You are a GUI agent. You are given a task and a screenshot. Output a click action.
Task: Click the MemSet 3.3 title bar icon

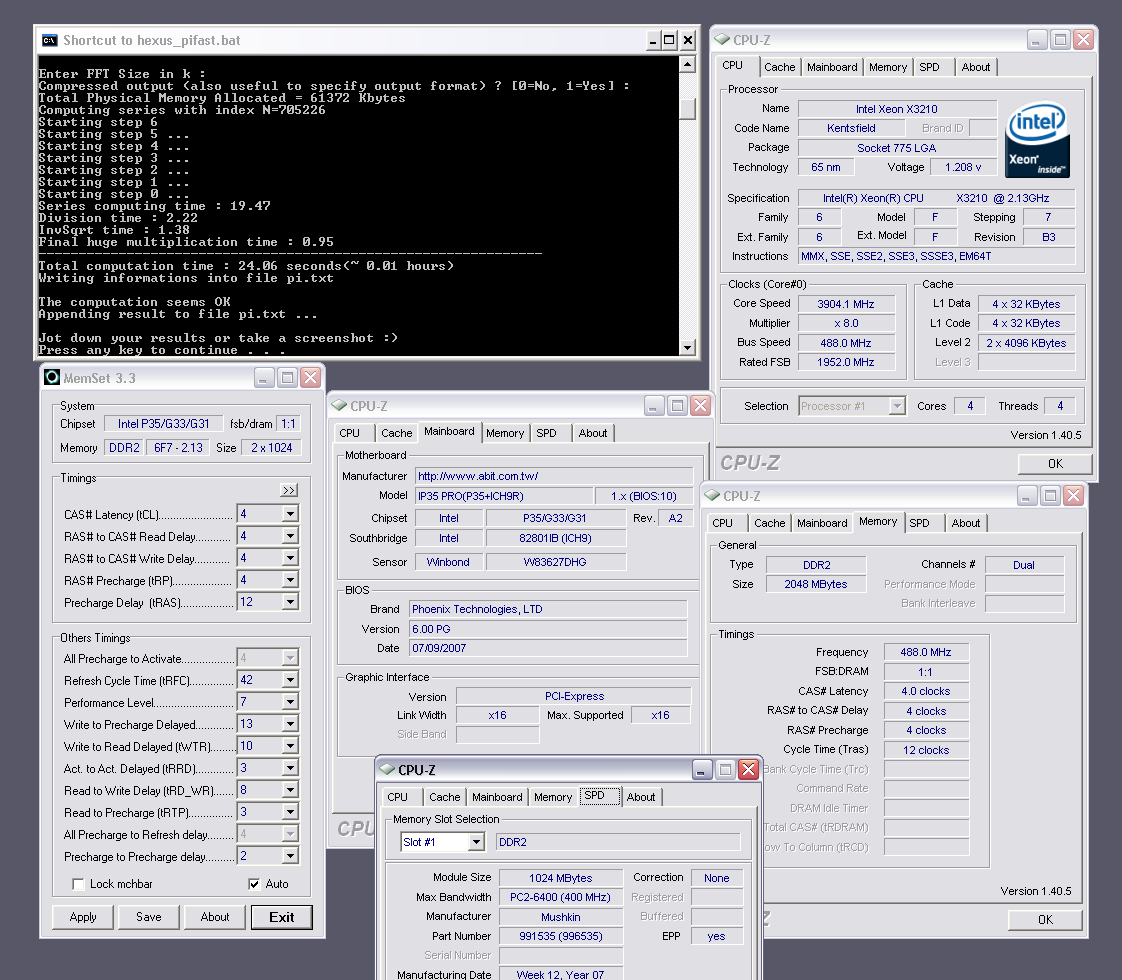(52, 378)
